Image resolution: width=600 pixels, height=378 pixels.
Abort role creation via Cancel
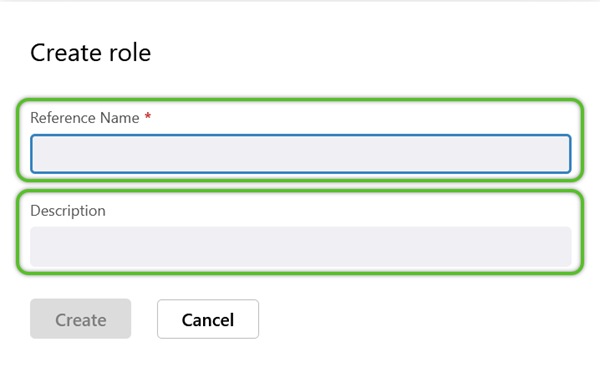(x=208, y=319)
